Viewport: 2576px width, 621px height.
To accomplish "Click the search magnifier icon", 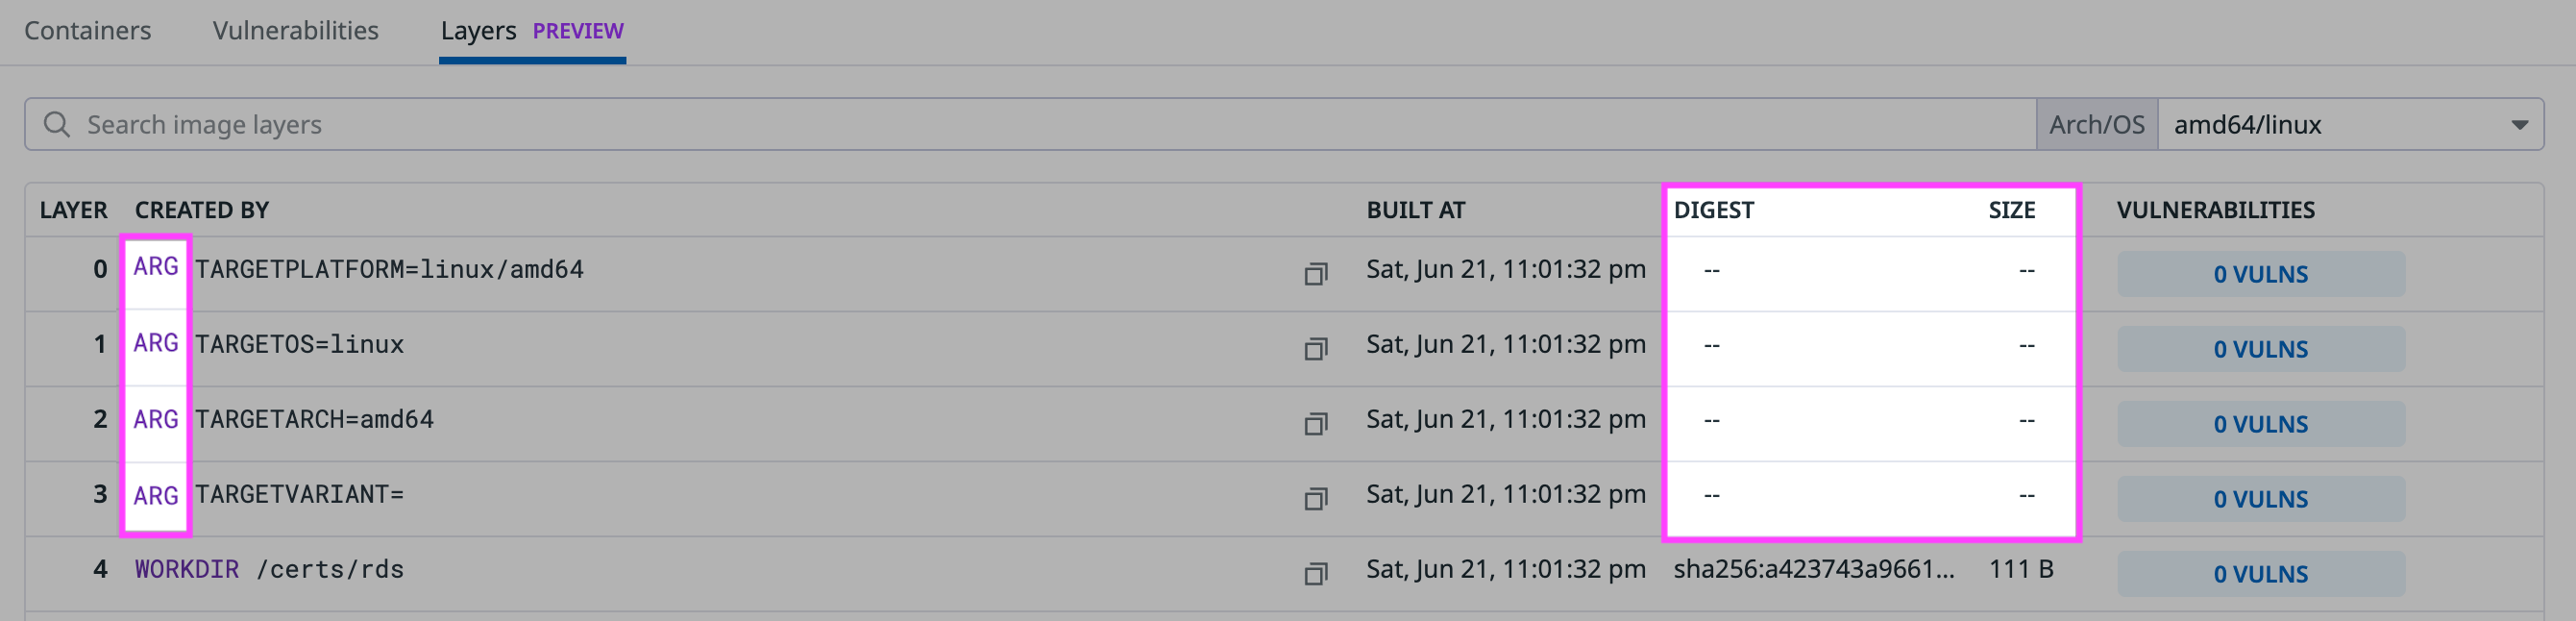I will (56, 124).
